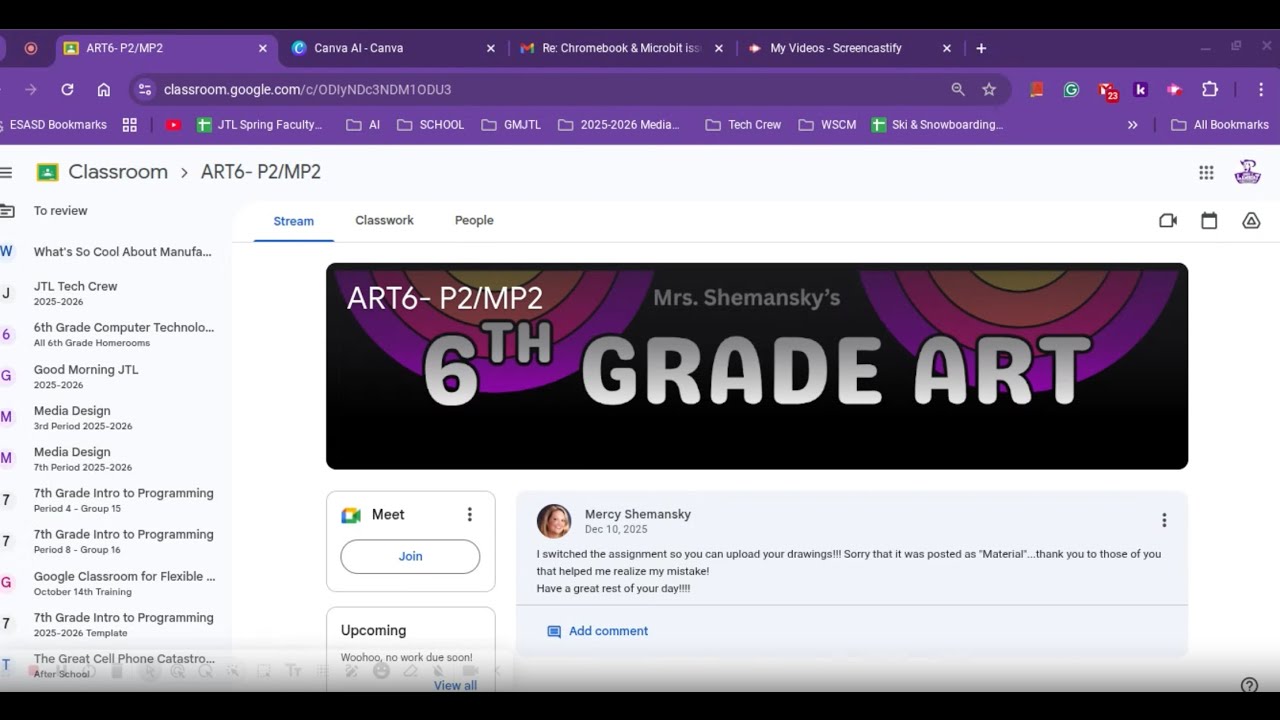1280x720 pixels.
Task: Open Meet card three-dot options
Action: point(469,515)
